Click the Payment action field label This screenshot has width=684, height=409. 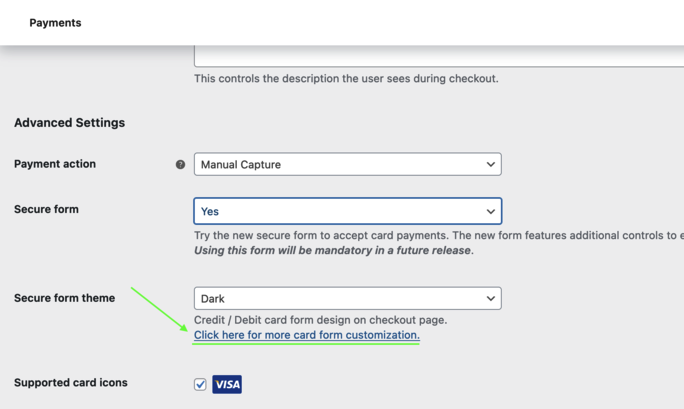pyautogui.click(x=55, y=164)
